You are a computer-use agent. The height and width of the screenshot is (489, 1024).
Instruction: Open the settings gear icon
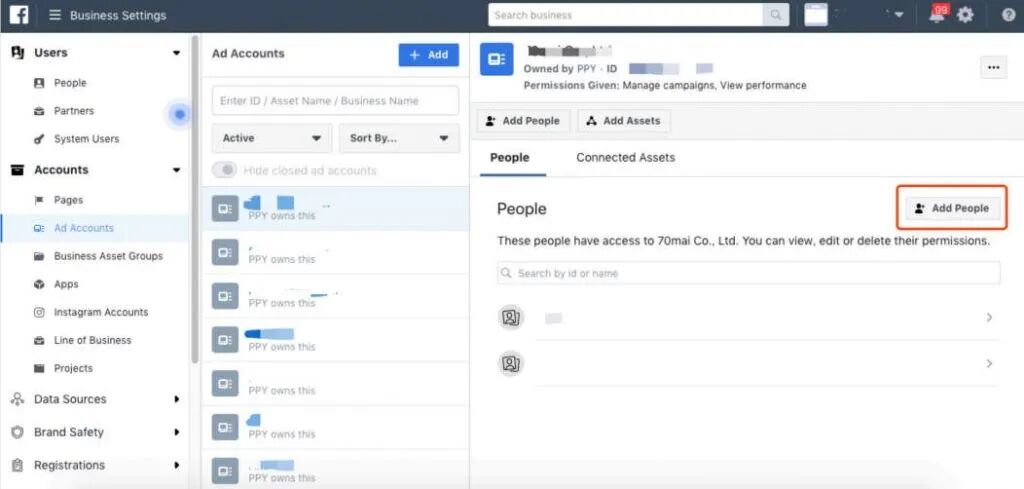click(965, 15)
